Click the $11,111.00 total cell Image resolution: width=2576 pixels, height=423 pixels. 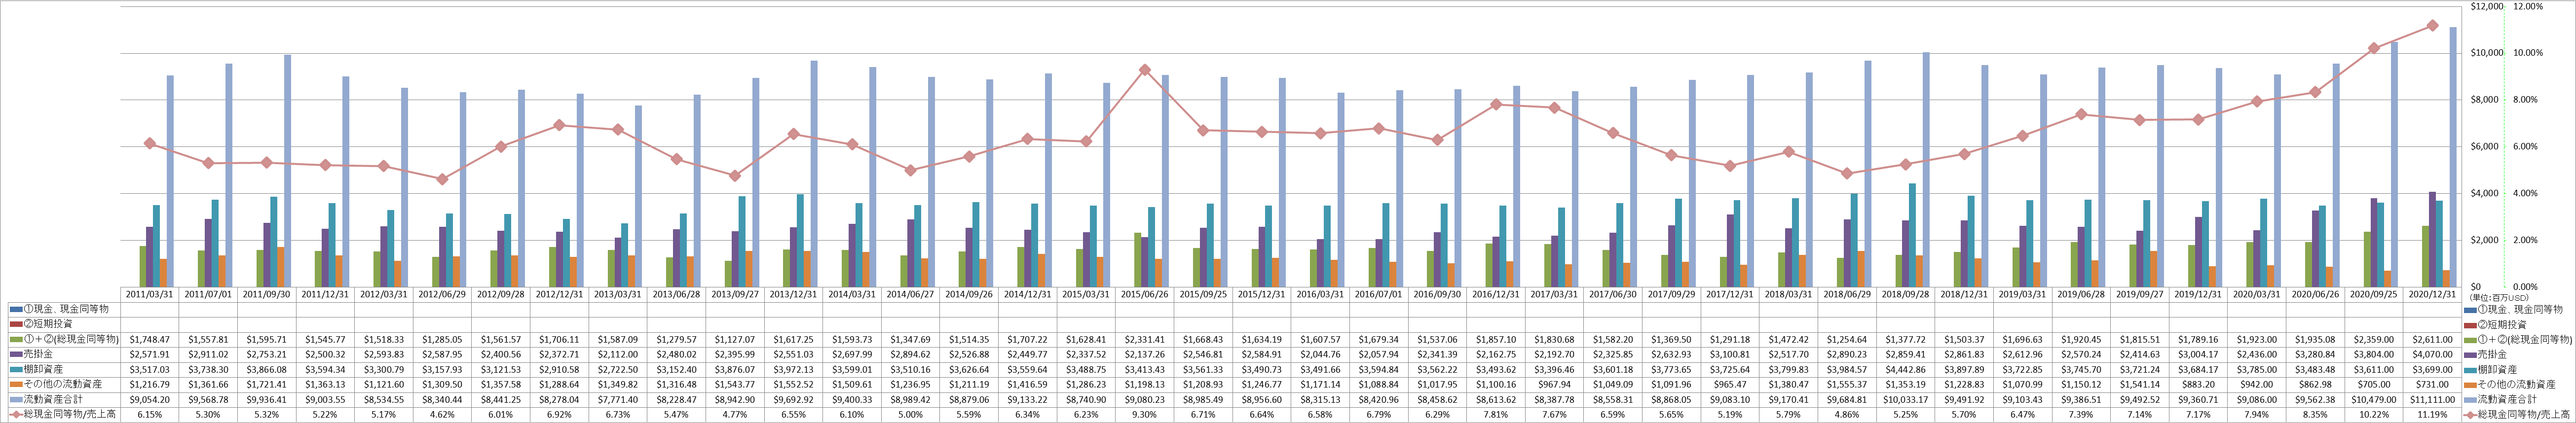pos(2433,399)
